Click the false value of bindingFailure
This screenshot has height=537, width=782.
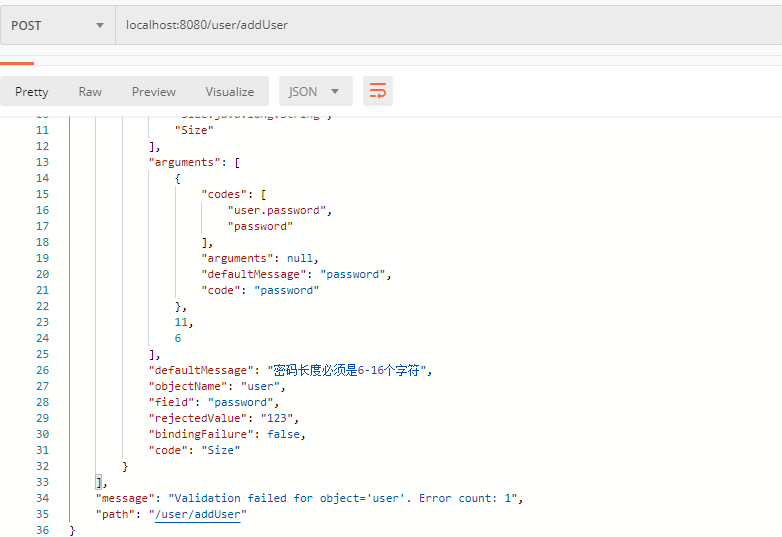click(283, 434)
